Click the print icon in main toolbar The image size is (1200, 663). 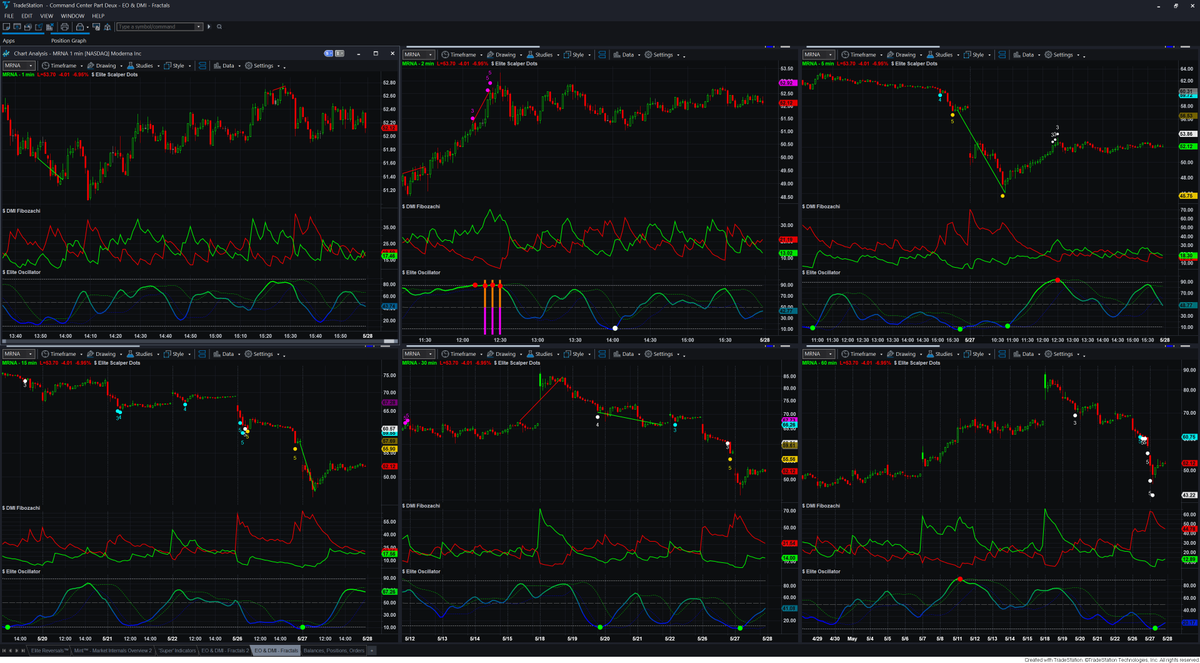coord(65,27)
